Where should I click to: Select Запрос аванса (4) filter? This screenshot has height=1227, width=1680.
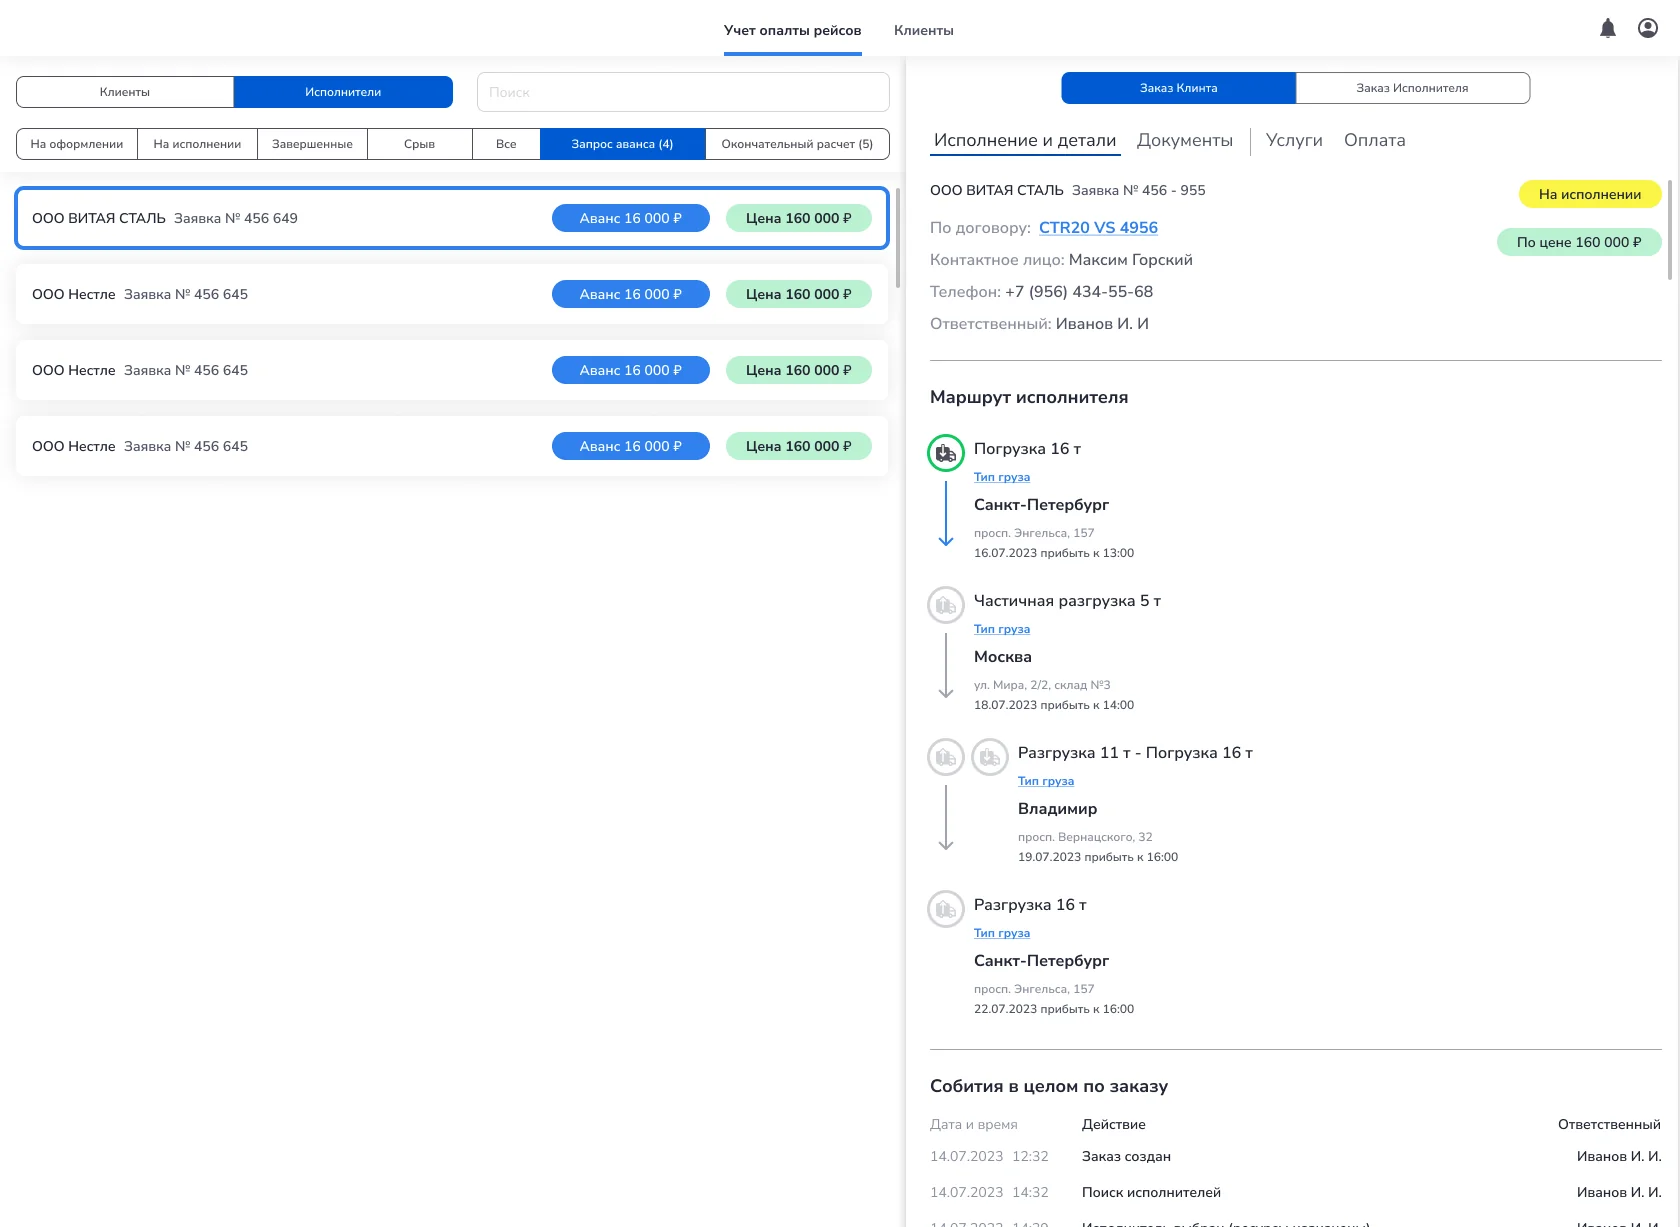tap(622, 144)
